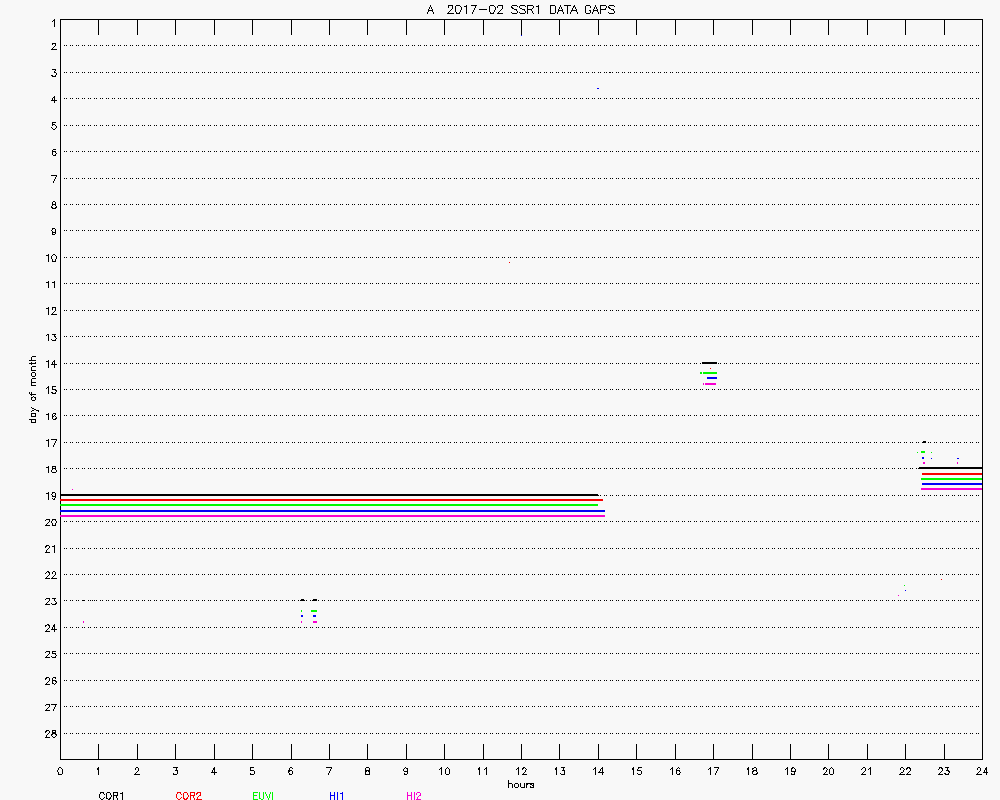The height and width of the screenshot is (800, 1000).
Task: Click the 'hours' x-axis label
Action: [520, 784]
